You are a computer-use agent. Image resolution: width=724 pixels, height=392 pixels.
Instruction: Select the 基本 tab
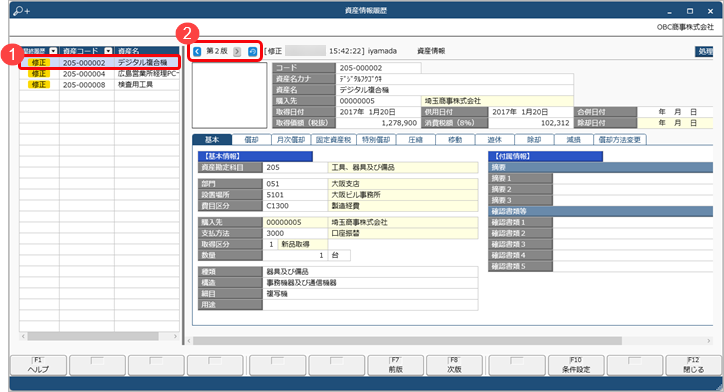pyautogui.click(x=212, y=139)
